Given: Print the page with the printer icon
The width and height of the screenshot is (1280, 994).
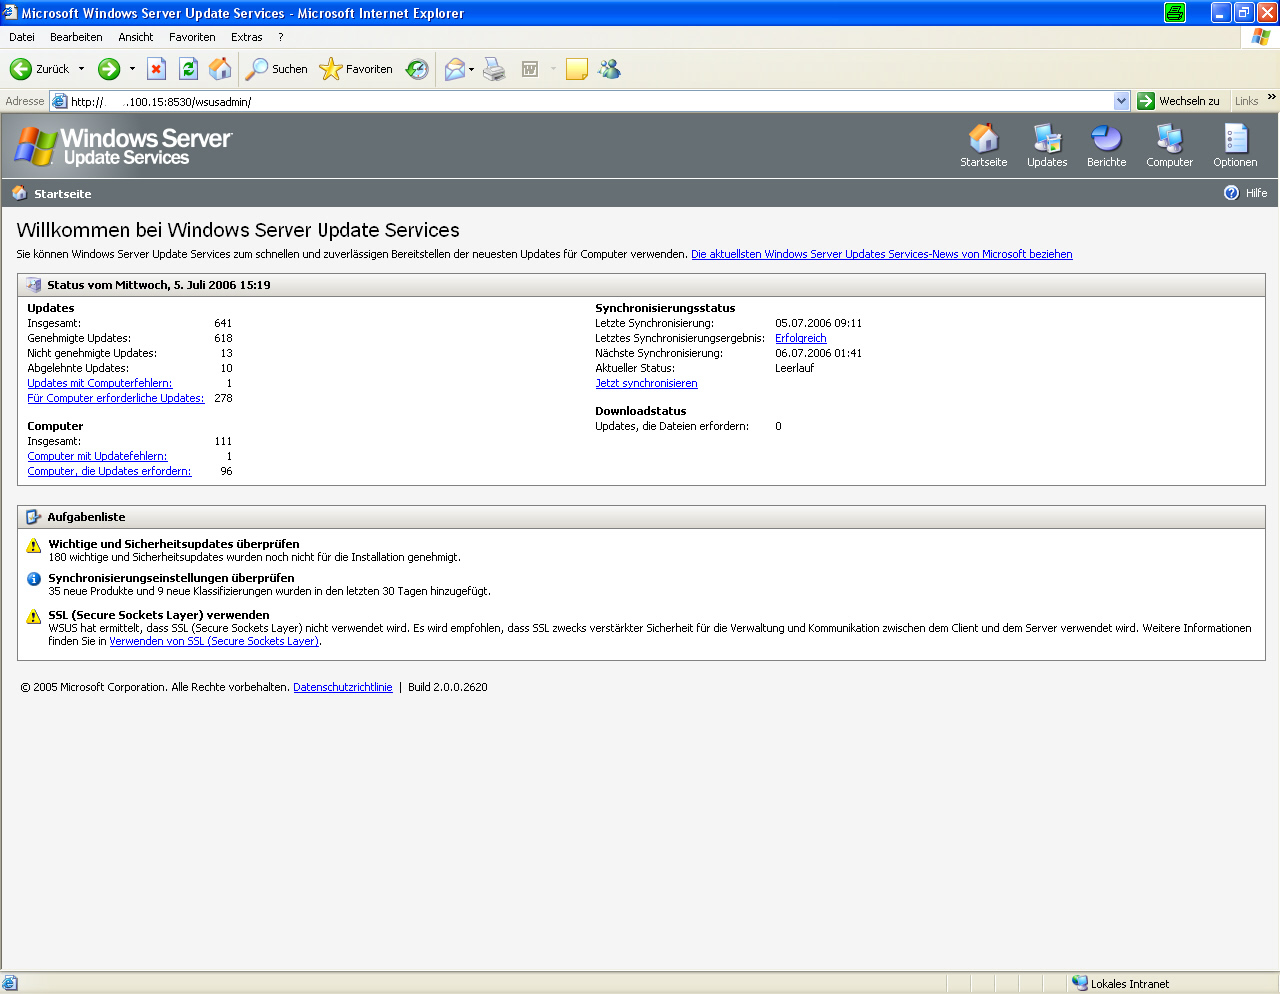Looking at the screenshot, I should coord(494,69).
